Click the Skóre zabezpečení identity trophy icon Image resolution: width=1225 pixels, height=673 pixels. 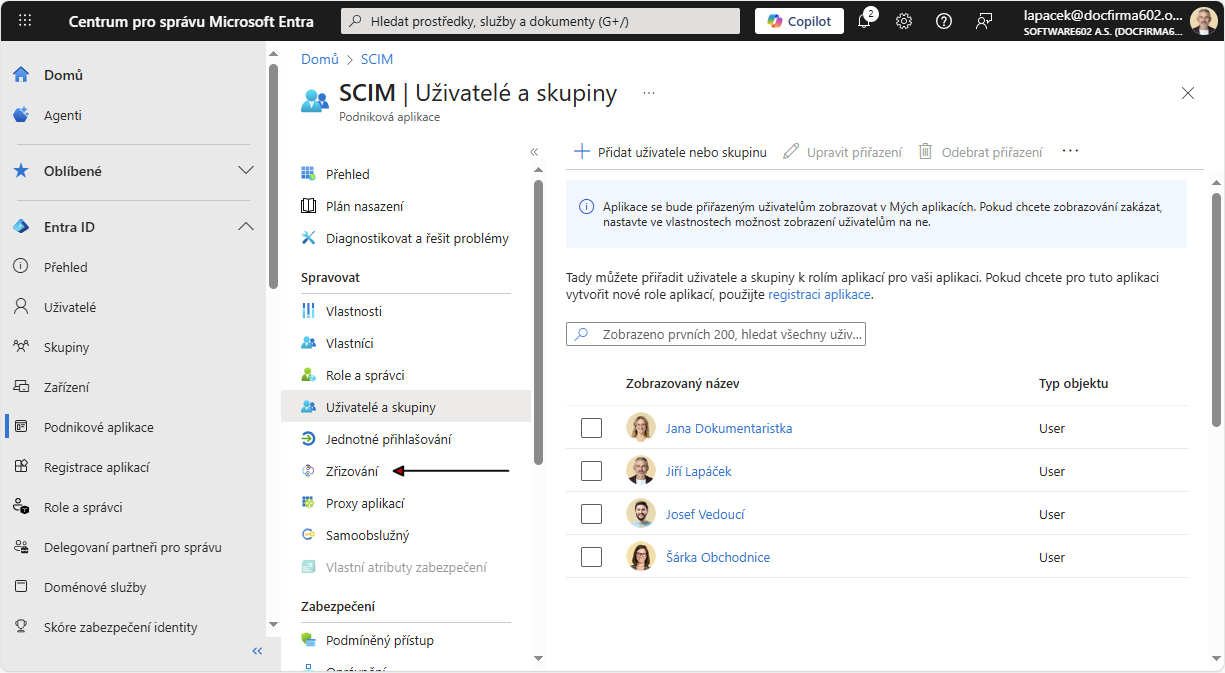click(x=21, y=627)
